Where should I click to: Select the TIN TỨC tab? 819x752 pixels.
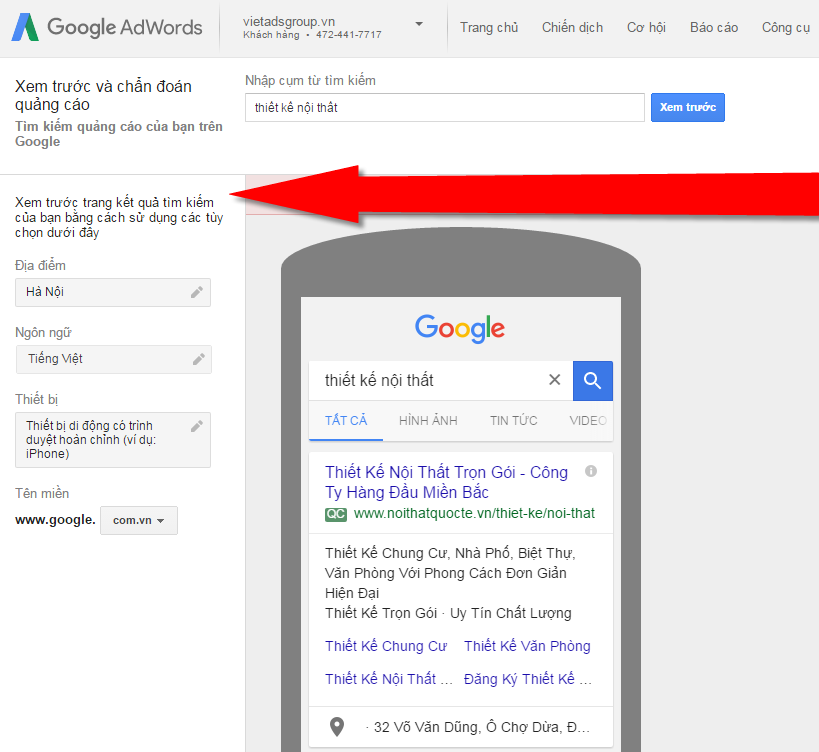(x=513, y=421)
